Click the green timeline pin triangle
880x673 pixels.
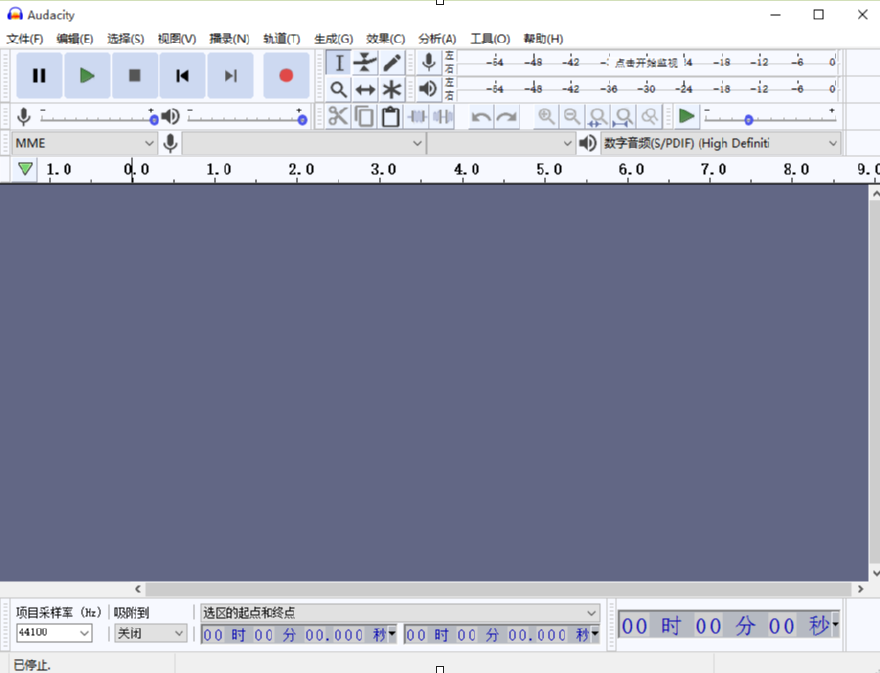click(x=25, y=169)
